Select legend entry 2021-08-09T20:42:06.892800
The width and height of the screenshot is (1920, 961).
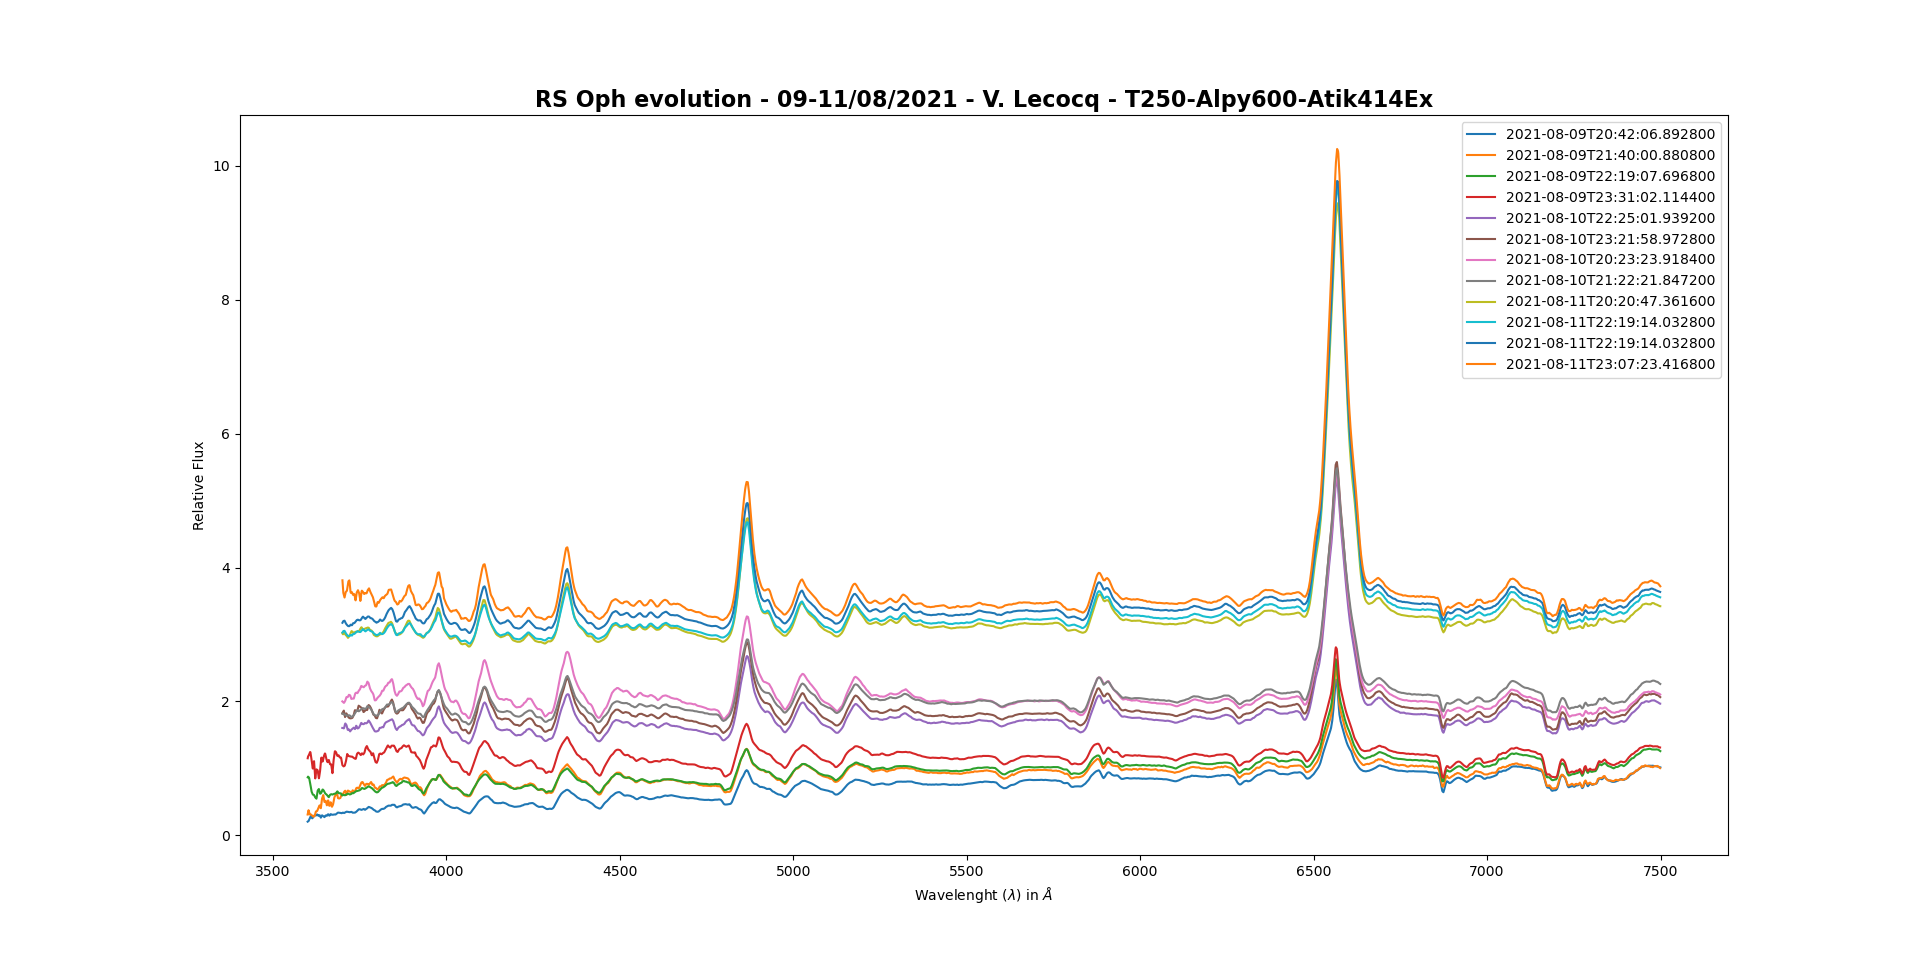pos(1609,135)
